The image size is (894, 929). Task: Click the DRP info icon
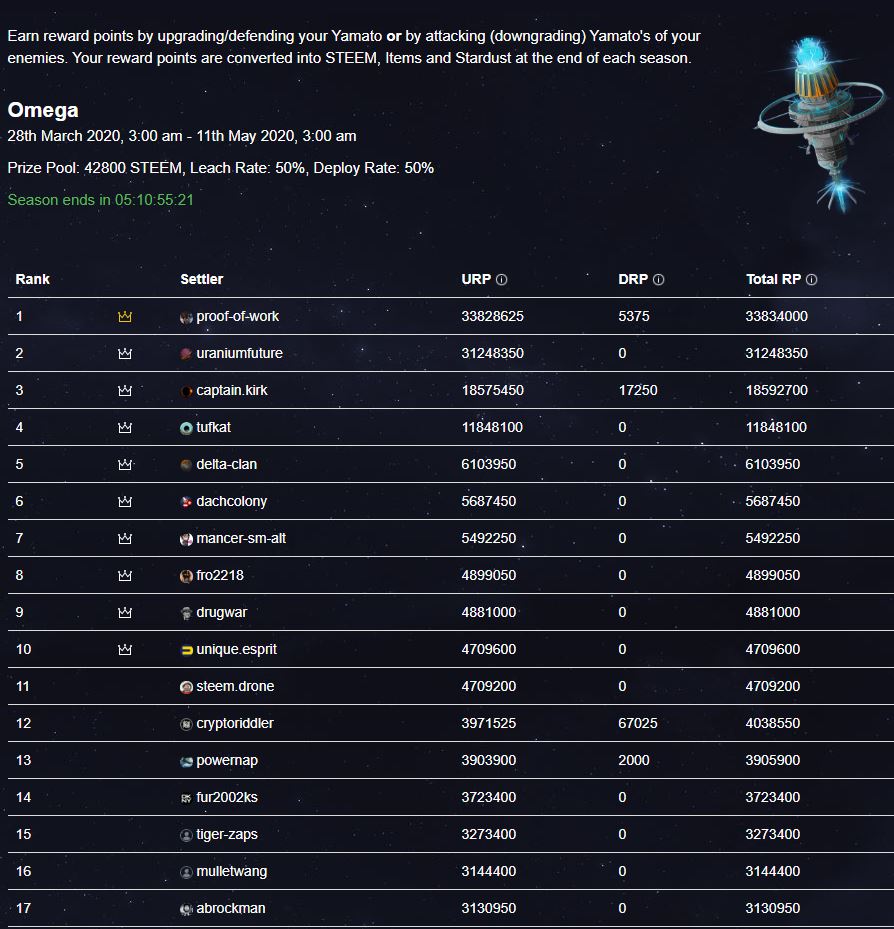tap(658, 280)
